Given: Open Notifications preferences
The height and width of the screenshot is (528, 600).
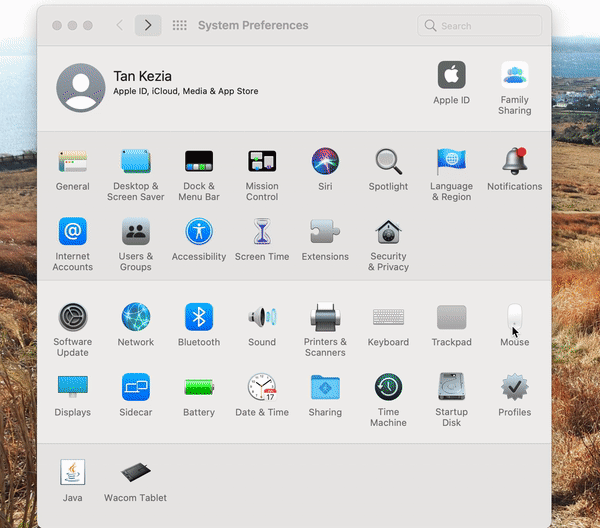Looking at the screenshot, I should click(x=514, y=162).
